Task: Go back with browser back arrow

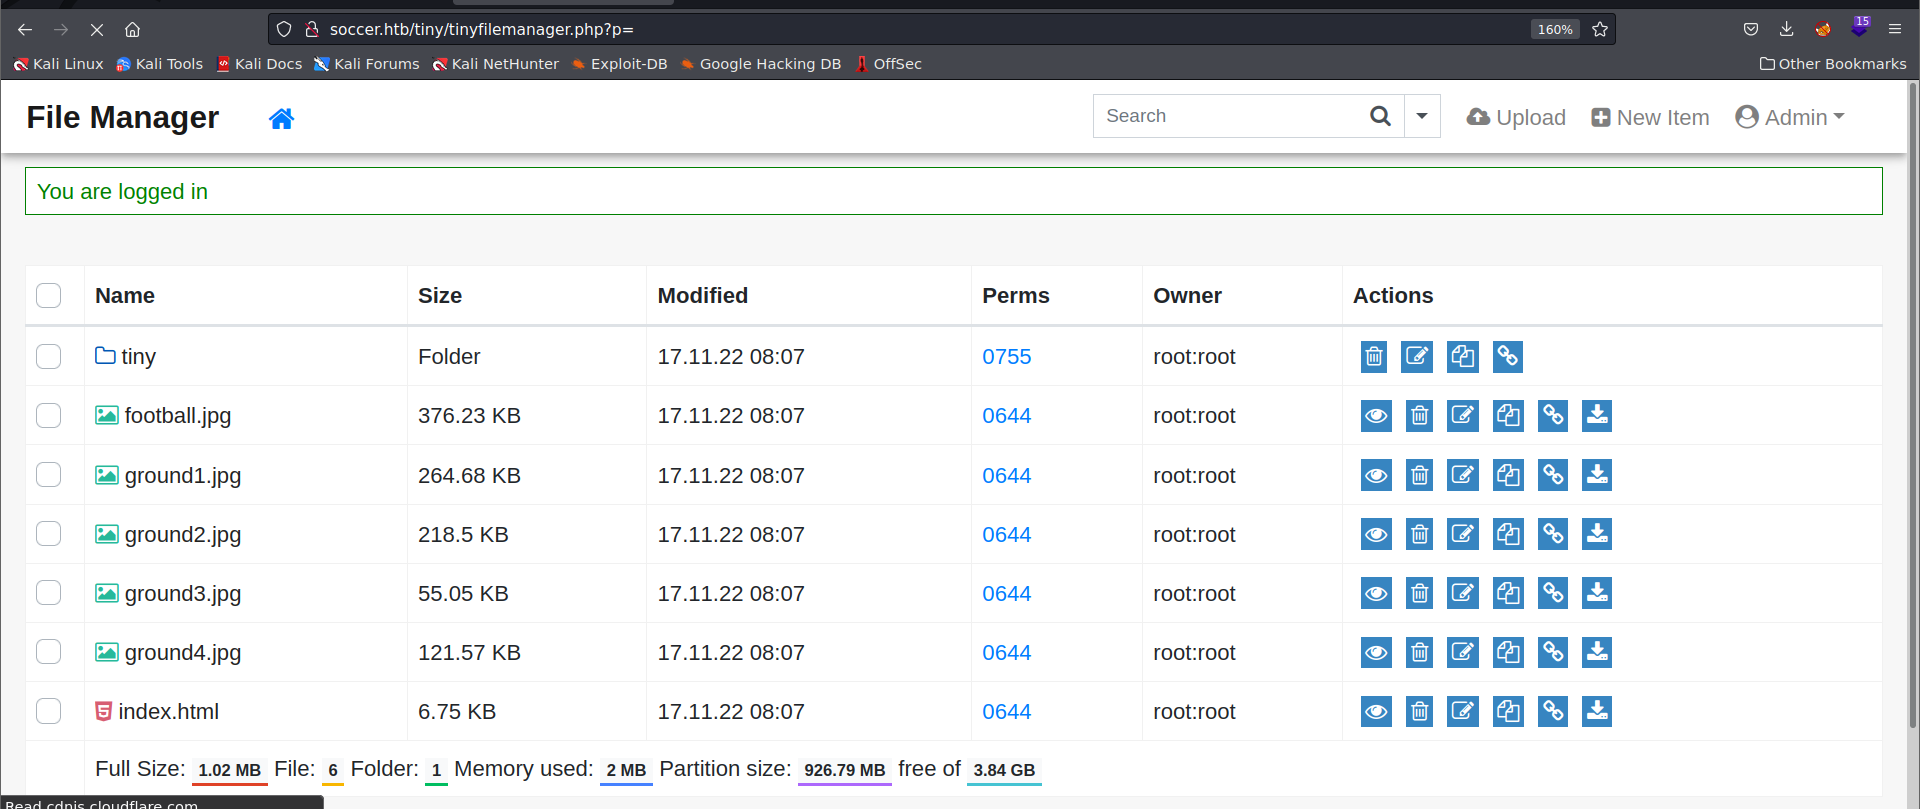Action: point(25,29)
